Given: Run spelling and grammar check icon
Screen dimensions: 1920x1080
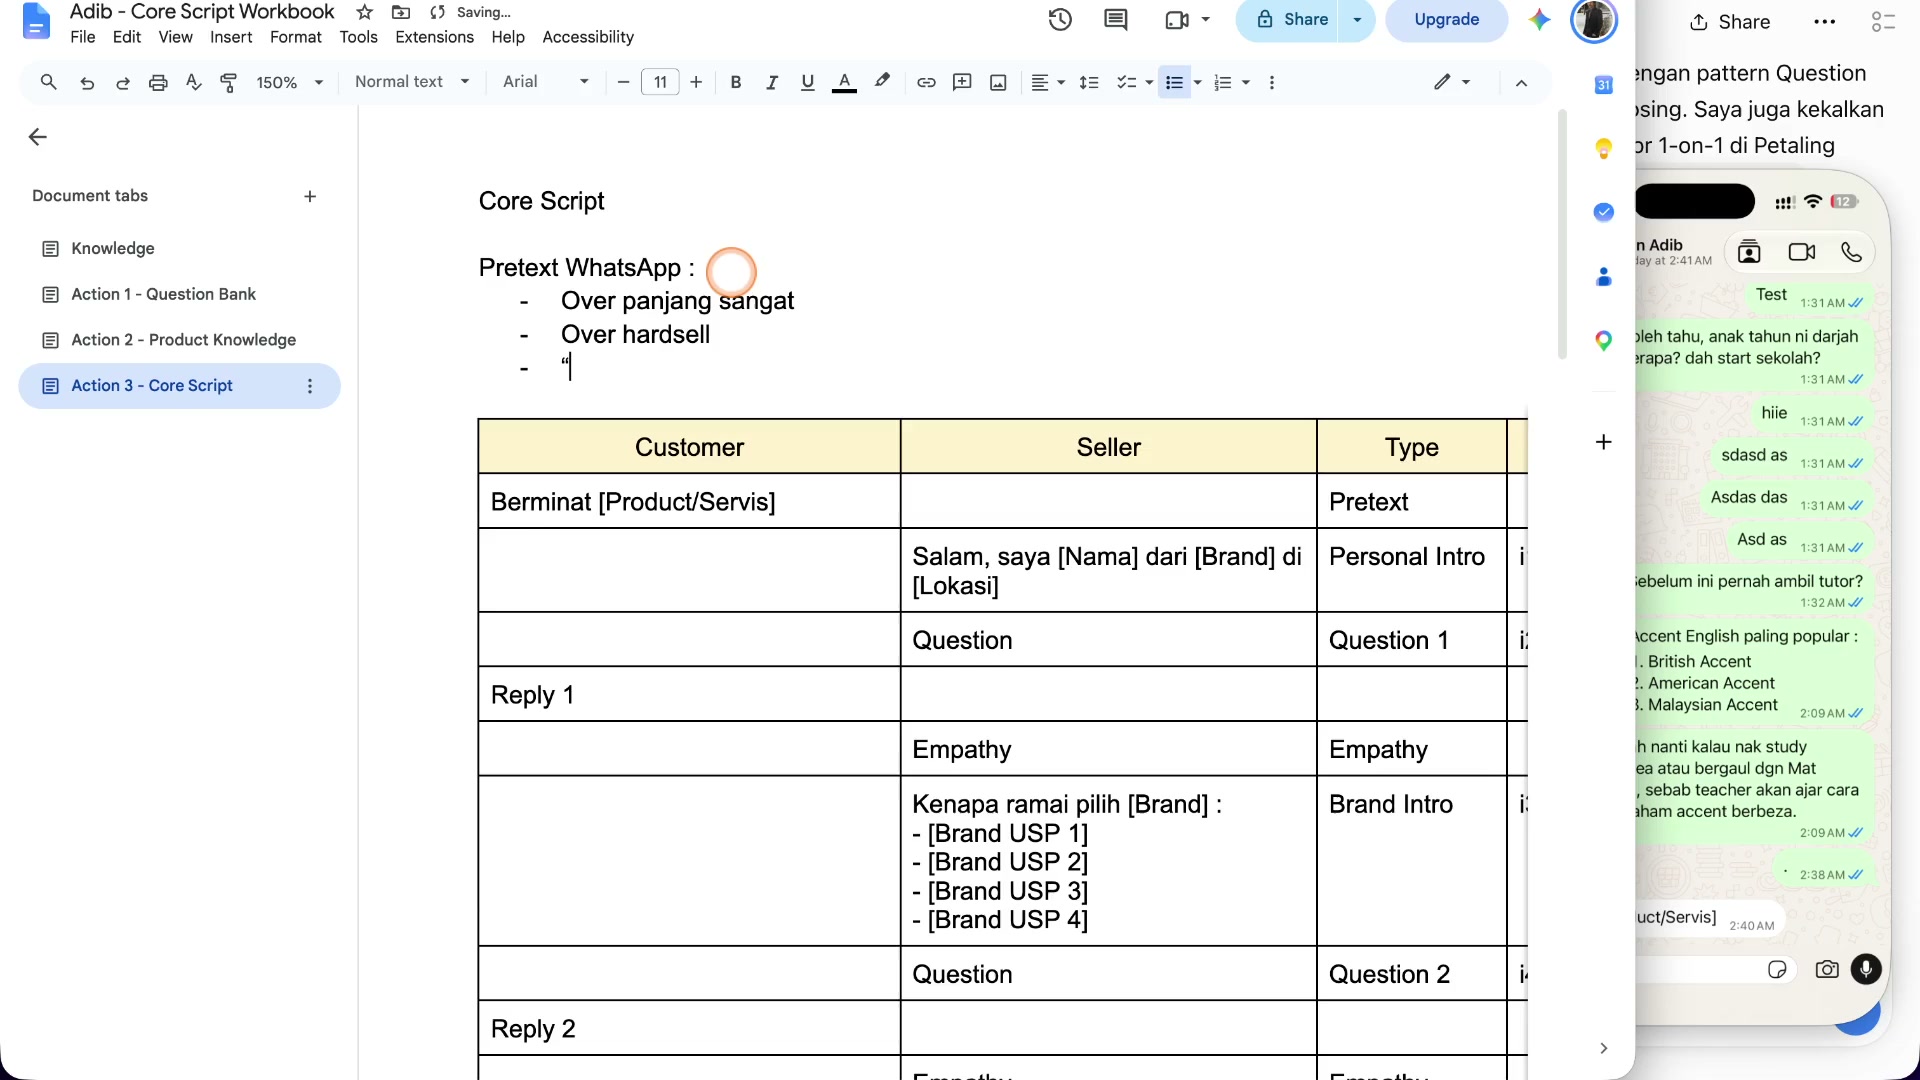Looking at the screenshot, I should pyautogui.click(x=194, y=82).
